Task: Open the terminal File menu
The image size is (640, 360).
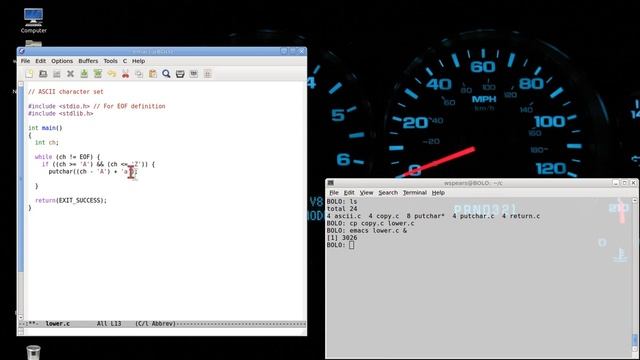Action: click(334, 193)
